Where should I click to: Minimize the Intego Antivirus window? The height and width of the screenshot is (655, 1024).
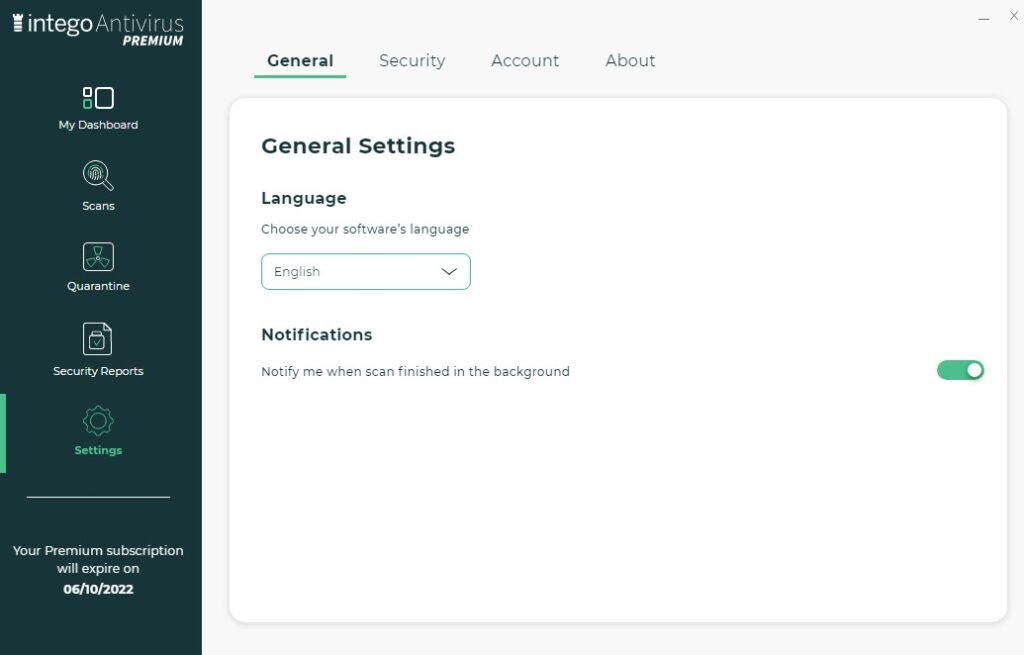click(985, 18)
